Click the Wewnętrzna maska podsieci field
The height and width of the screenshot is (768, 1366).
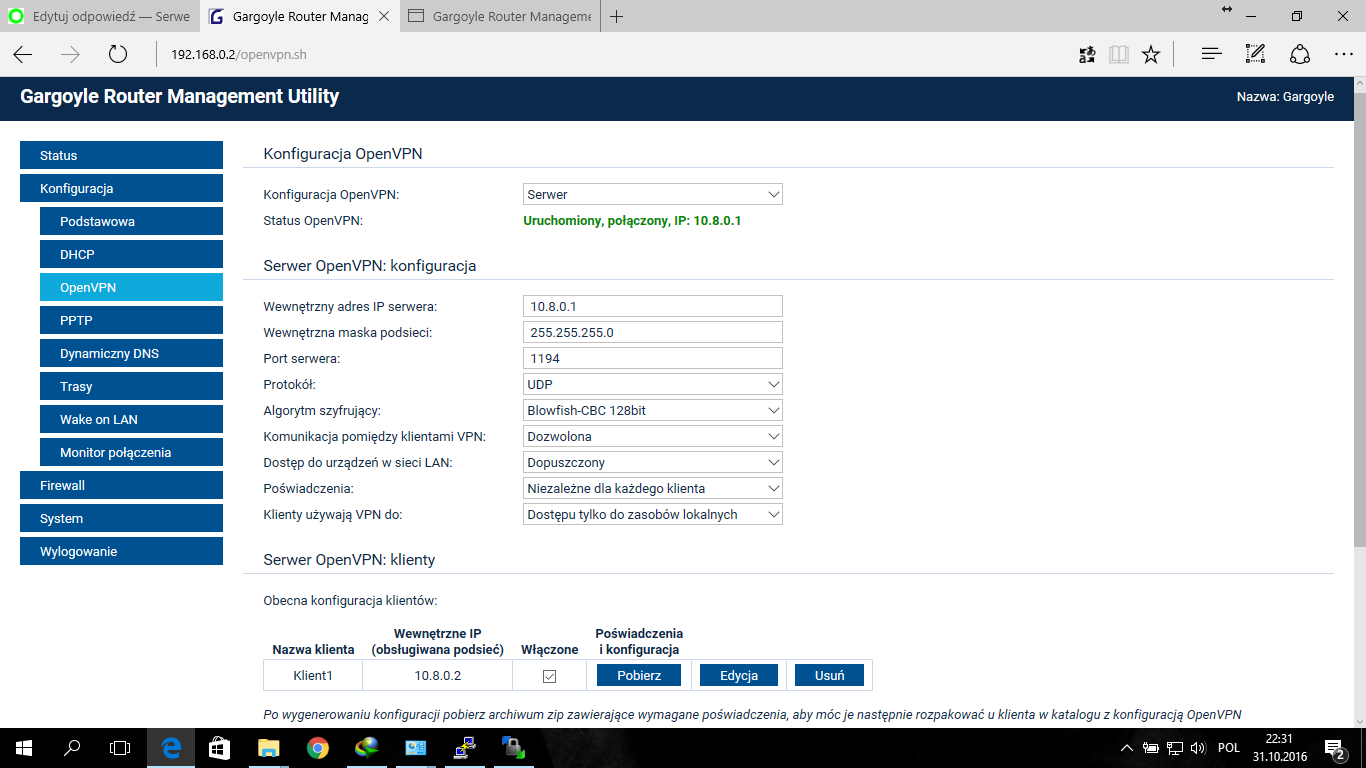tap(653, 332)
